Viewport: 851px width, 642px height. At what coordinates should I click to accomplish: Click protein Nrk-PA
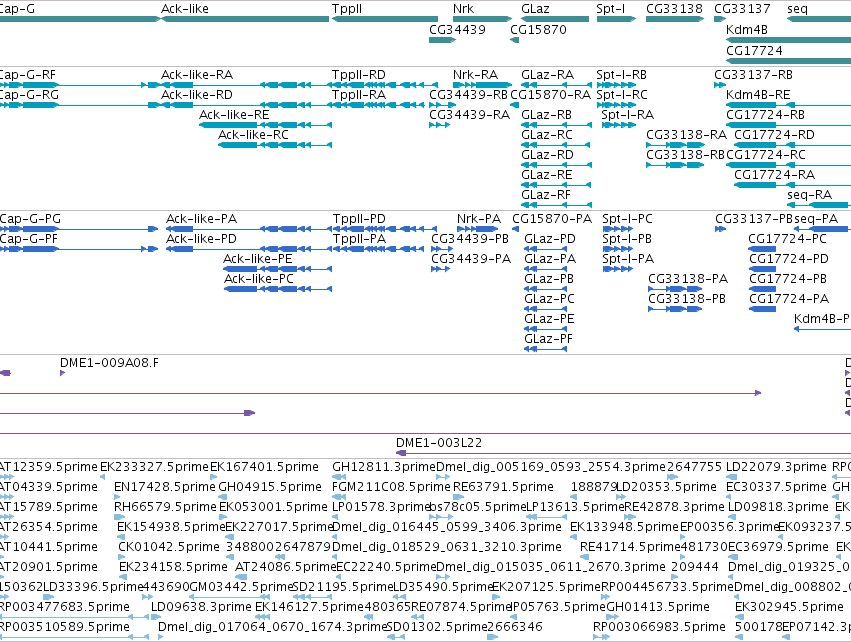(479, 219)
